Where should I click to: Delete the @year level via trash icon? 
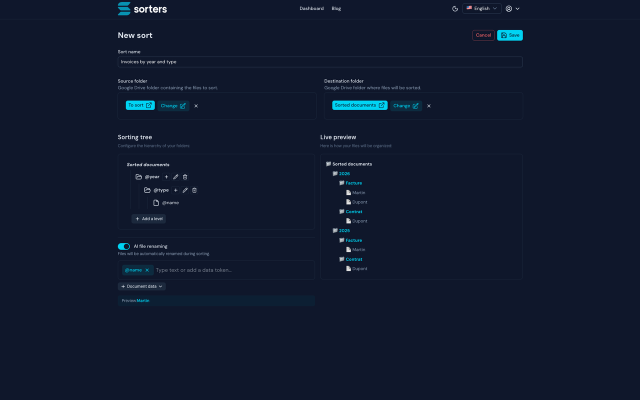pos(185,177)
